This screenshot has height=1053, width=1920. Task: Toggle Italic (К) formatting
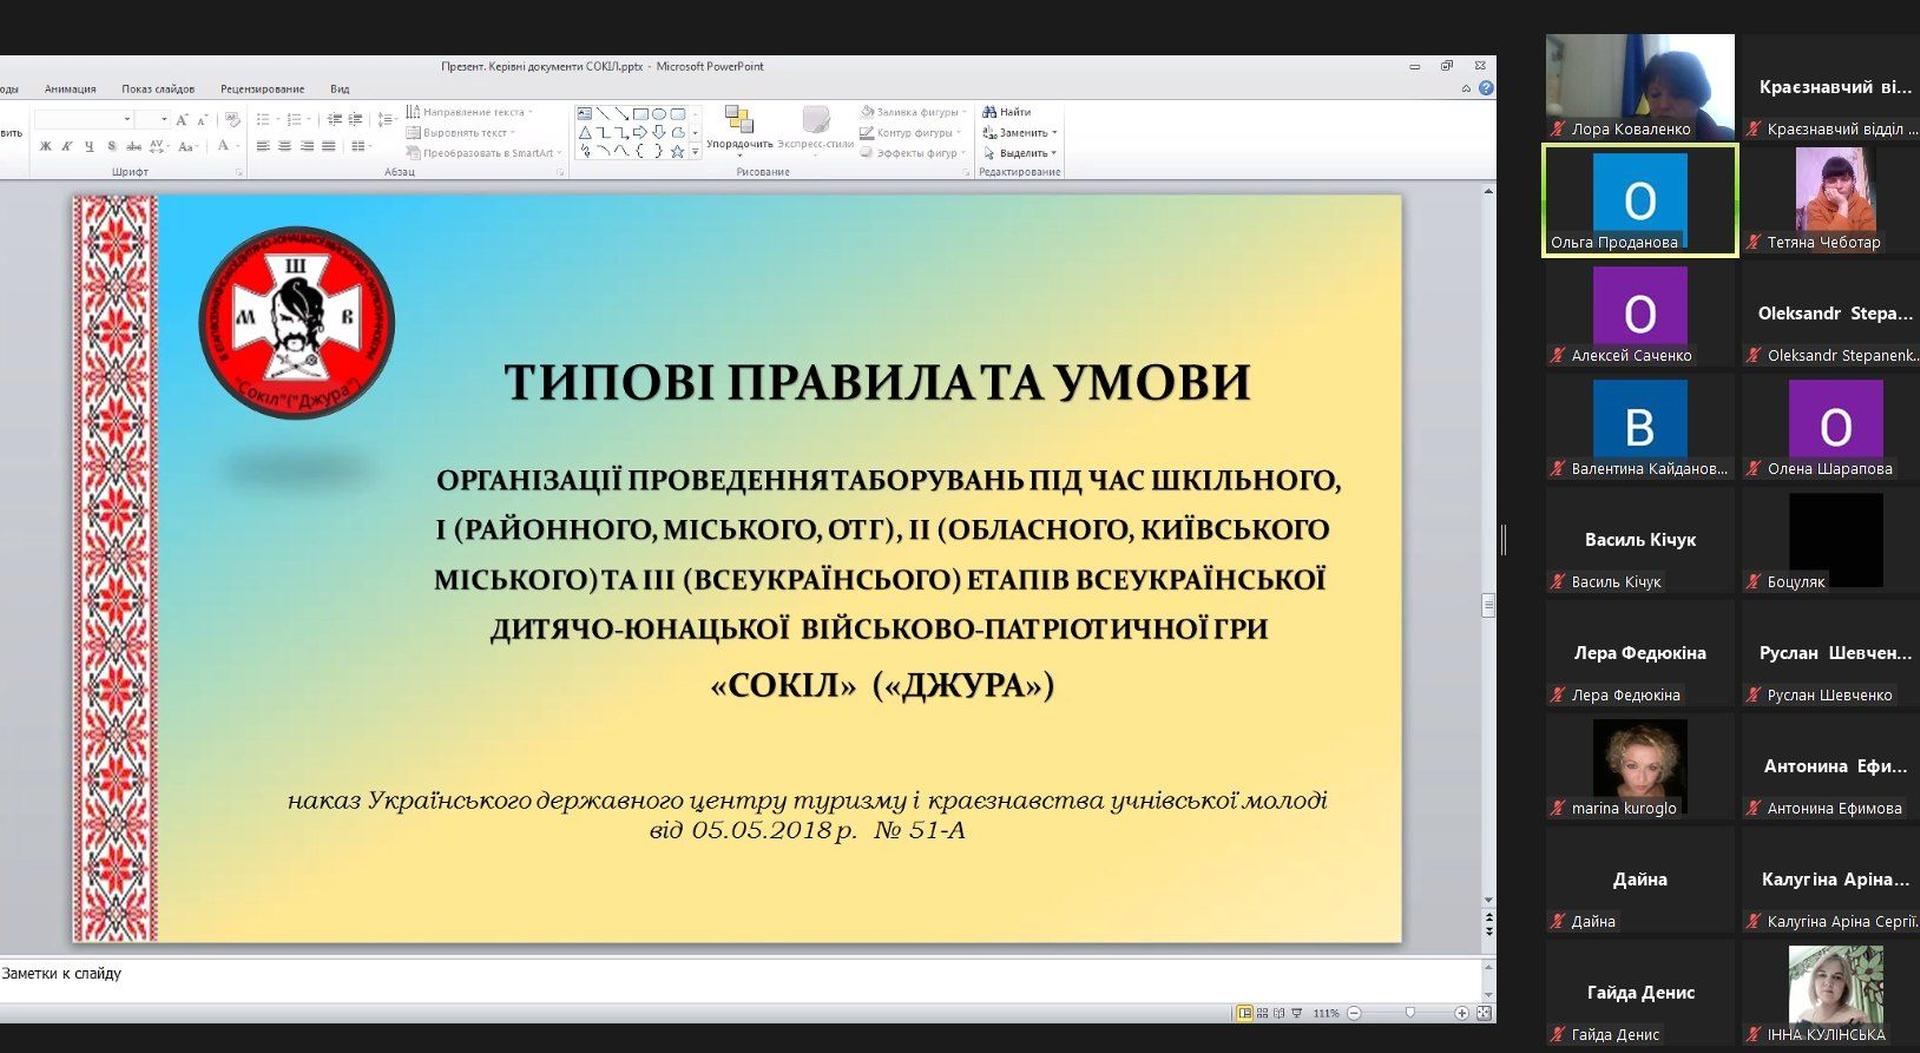pyautogui.click(x=67, y=147)
